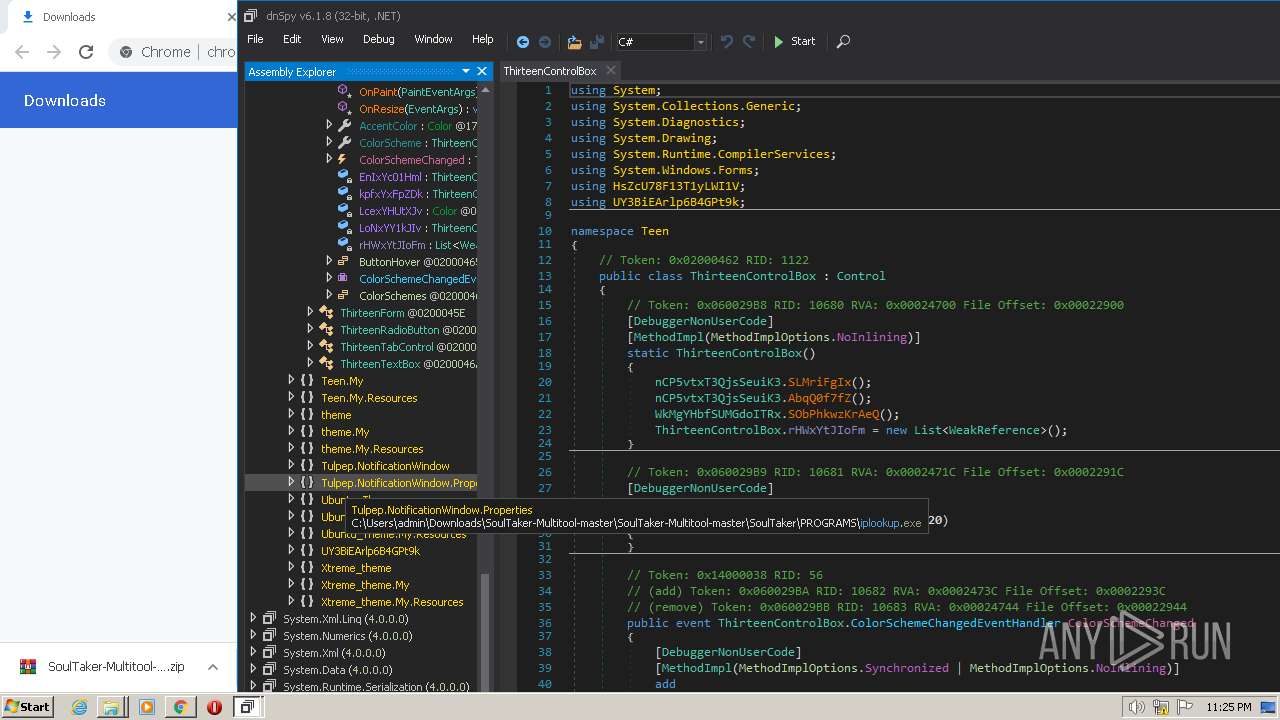Viewport: 1280px width, 720px height.
Task: Select the OnResize method icon
Action: click(344, 109)
